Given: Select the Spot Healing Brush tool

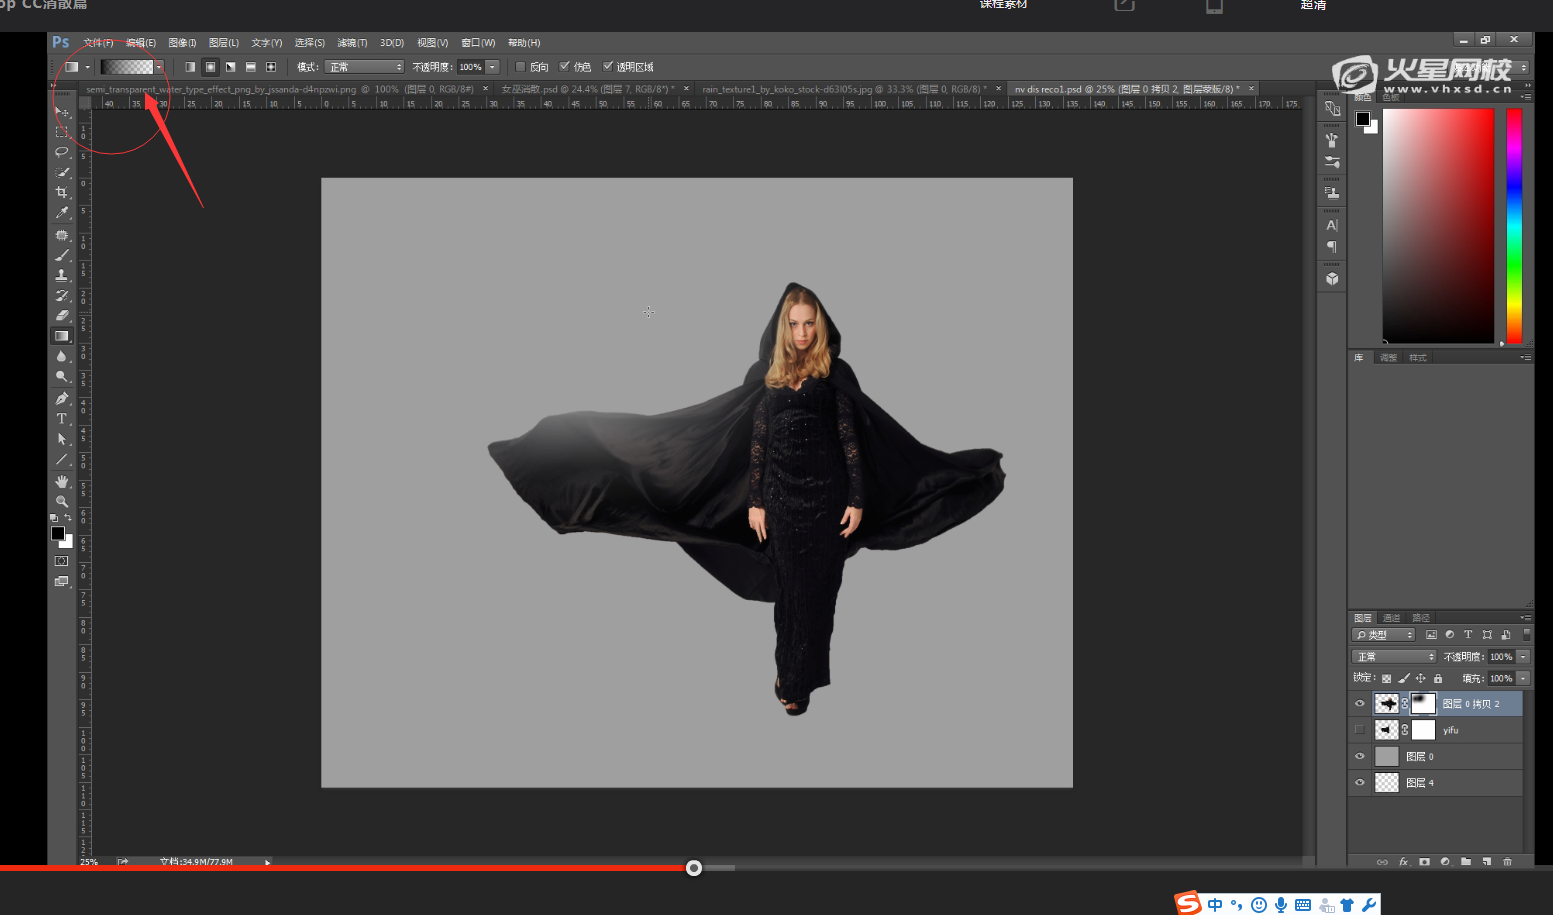Looking at the screenshot, I should pos(61,235).
